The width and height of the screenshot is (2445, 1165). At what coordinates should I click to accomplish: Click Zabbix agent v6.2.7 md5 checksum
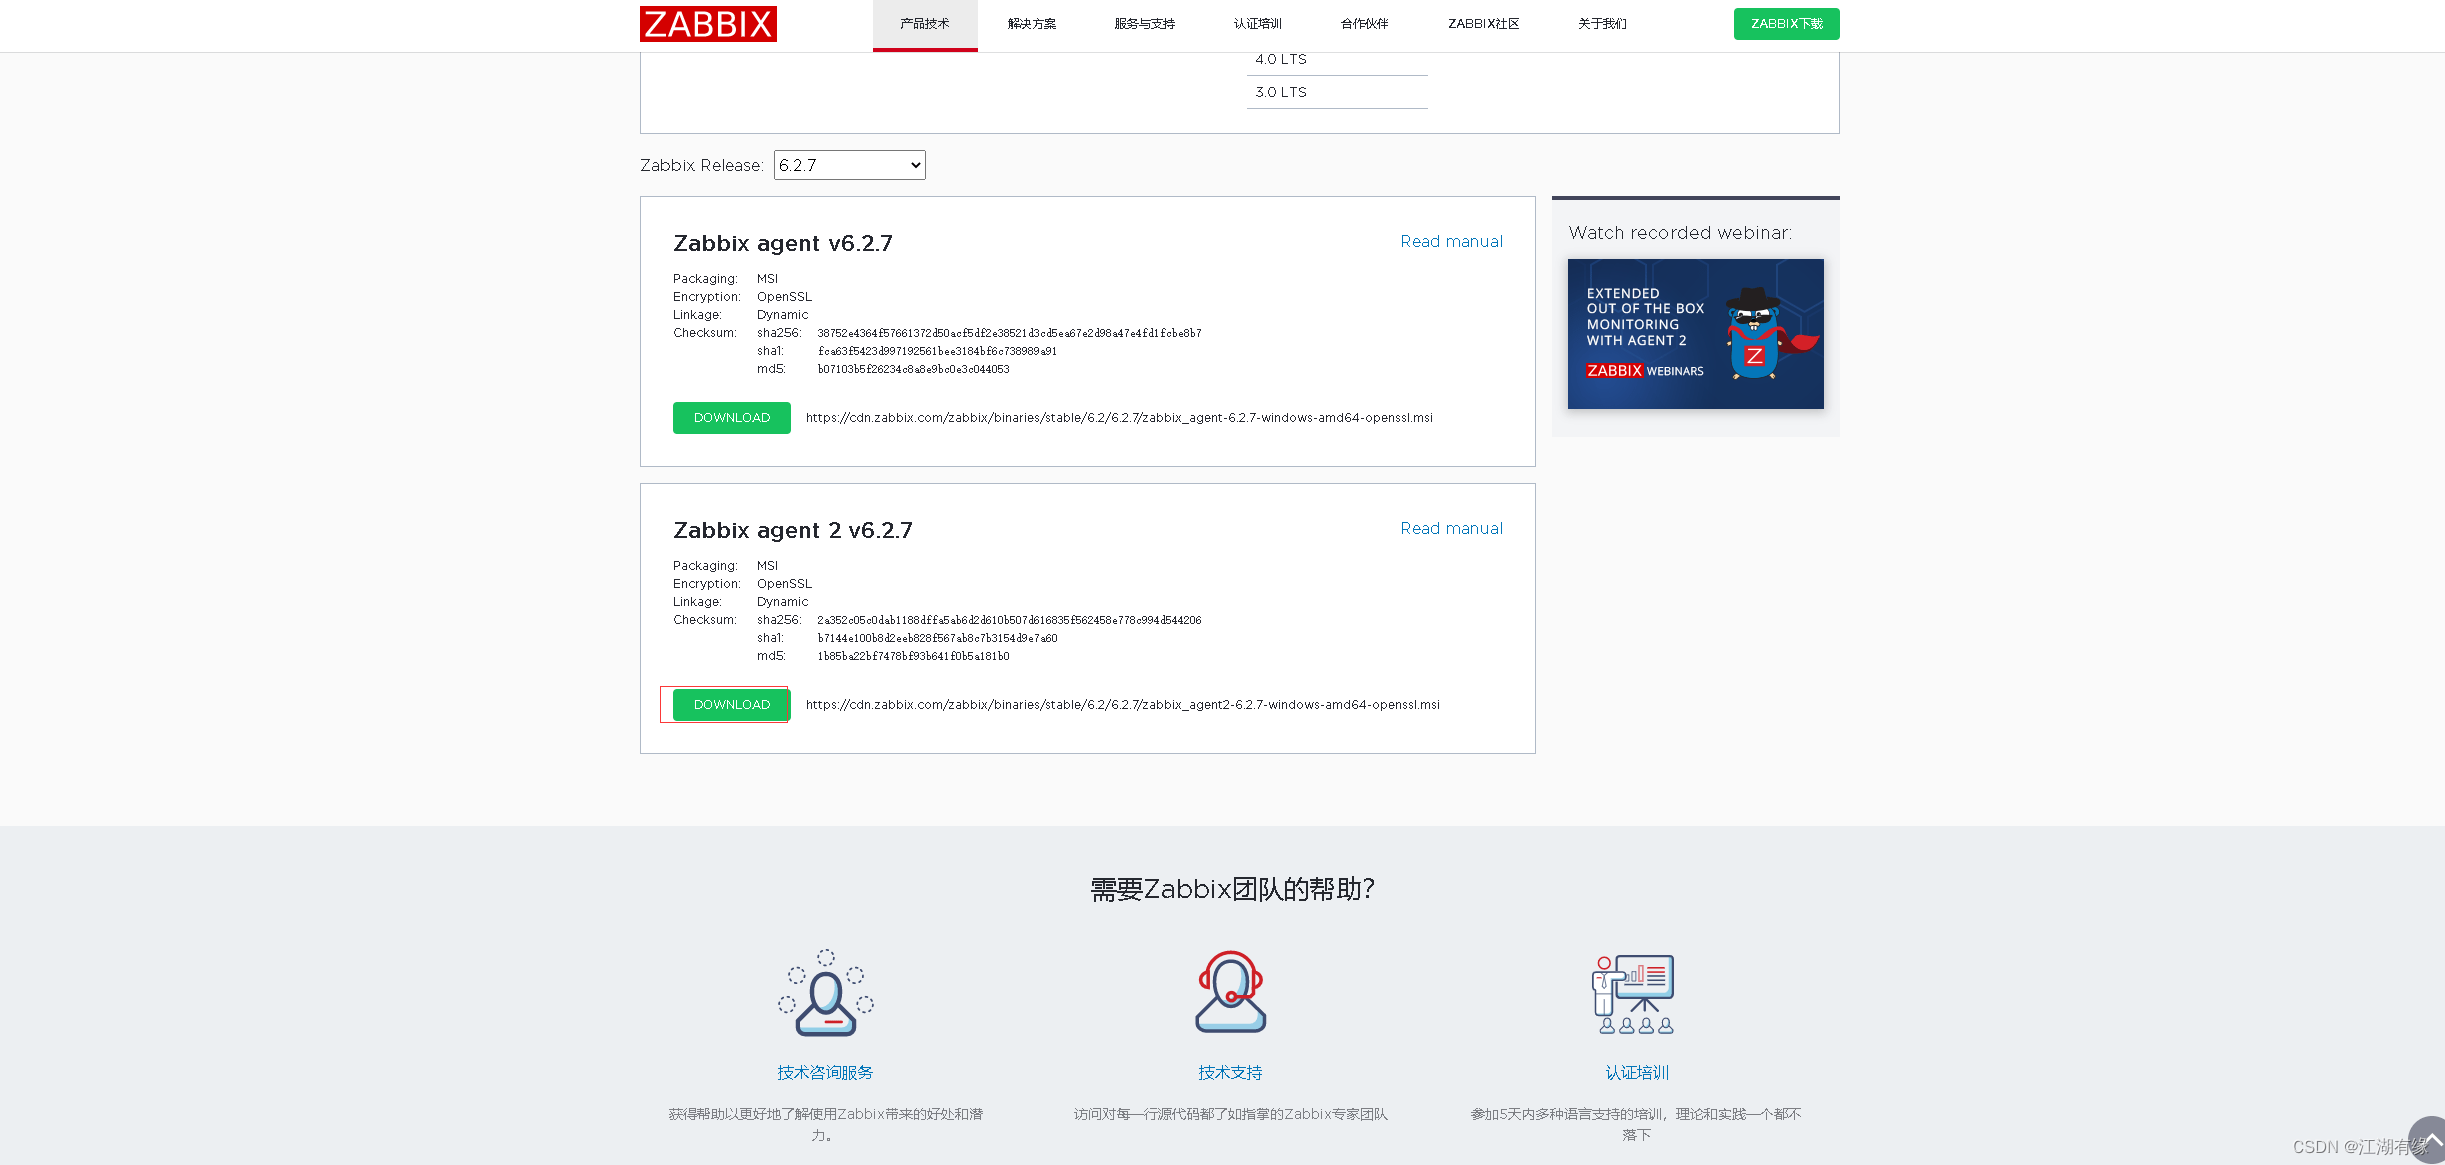tap(913, 369)
